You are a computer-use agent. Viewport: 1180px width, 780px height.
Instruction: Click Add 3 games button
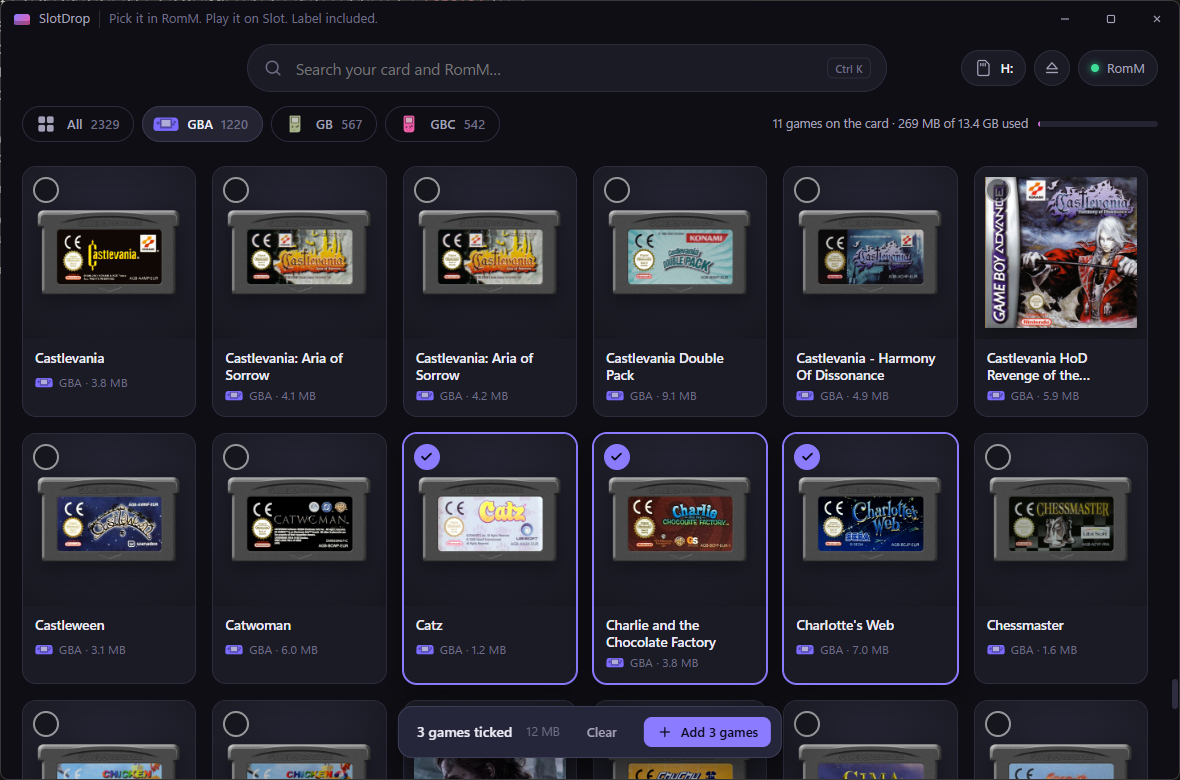tap(707, 733)
